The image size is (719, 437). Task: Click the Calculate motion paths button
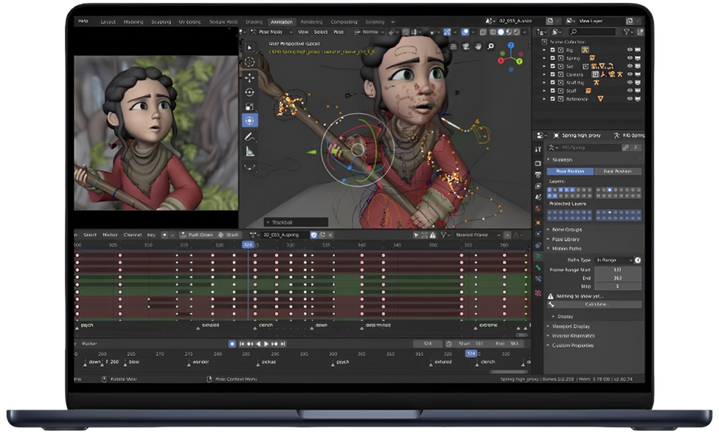click(x=595, y=304)
